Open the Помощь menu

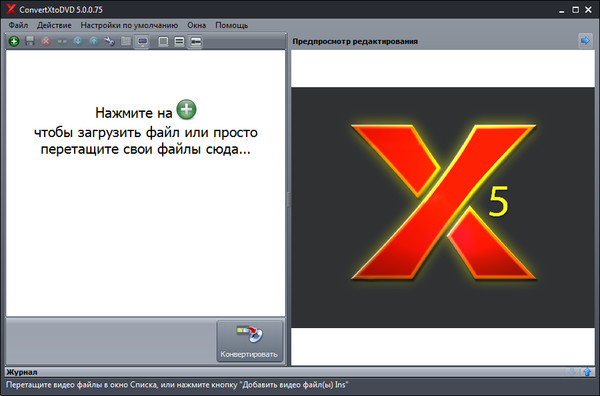tap(232, 25)
